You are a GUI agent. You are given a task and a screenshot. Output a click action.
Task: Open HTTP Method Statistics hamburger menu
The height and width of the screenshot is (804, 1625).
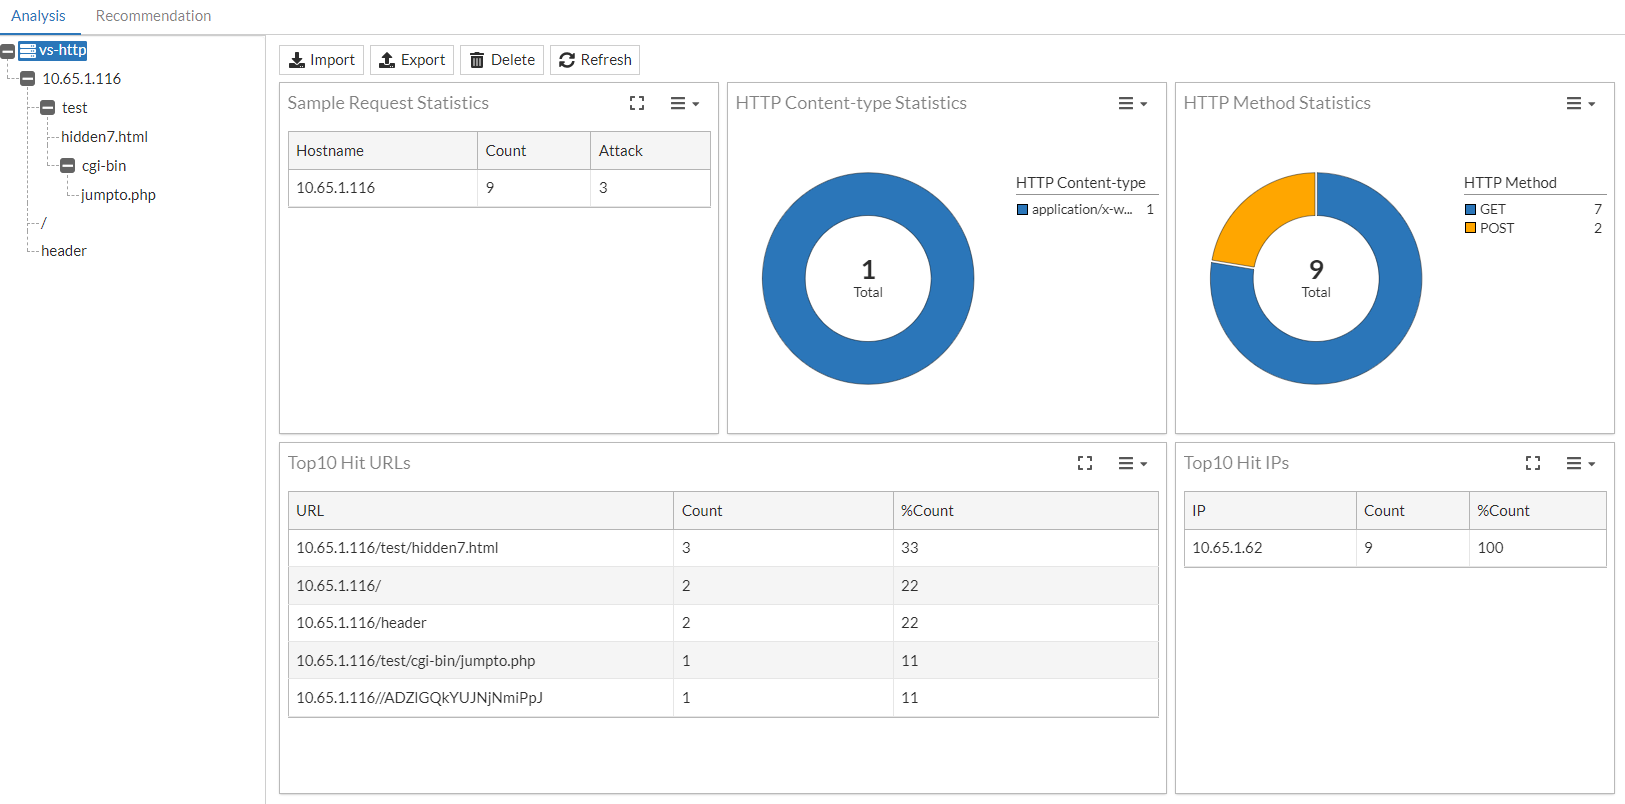point(1580,103)
